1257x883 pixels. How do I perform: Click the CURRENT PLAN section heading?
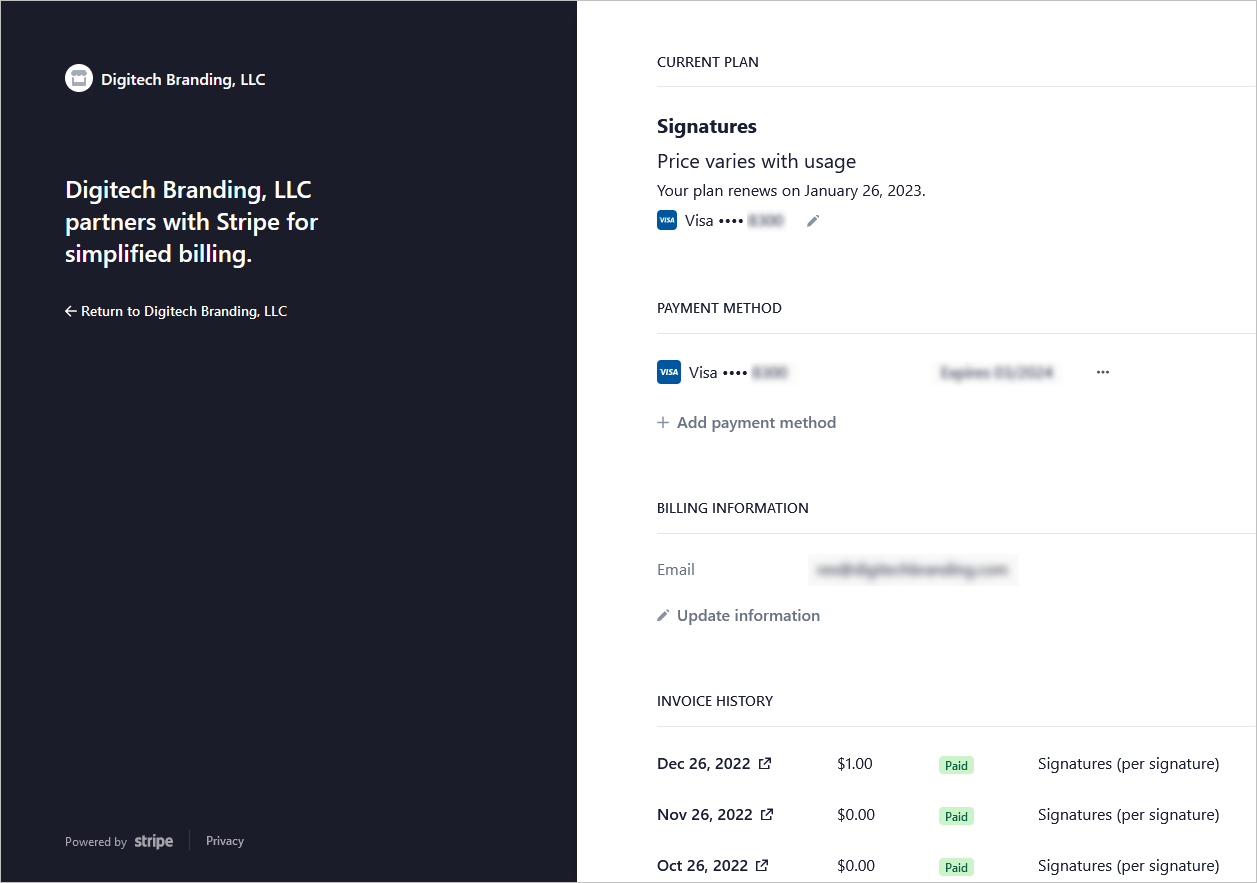(708, 62)
